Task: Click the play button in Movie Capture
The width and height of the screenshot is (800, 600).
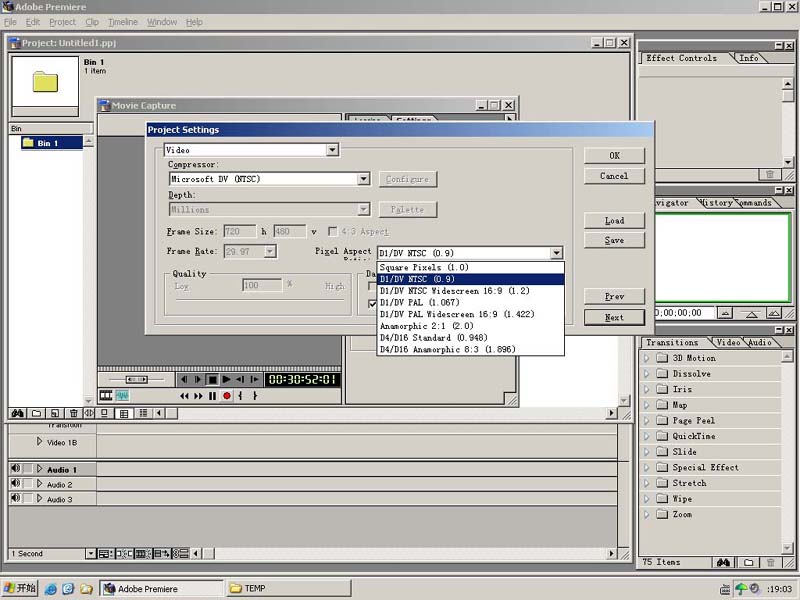Action: [226, 380]
